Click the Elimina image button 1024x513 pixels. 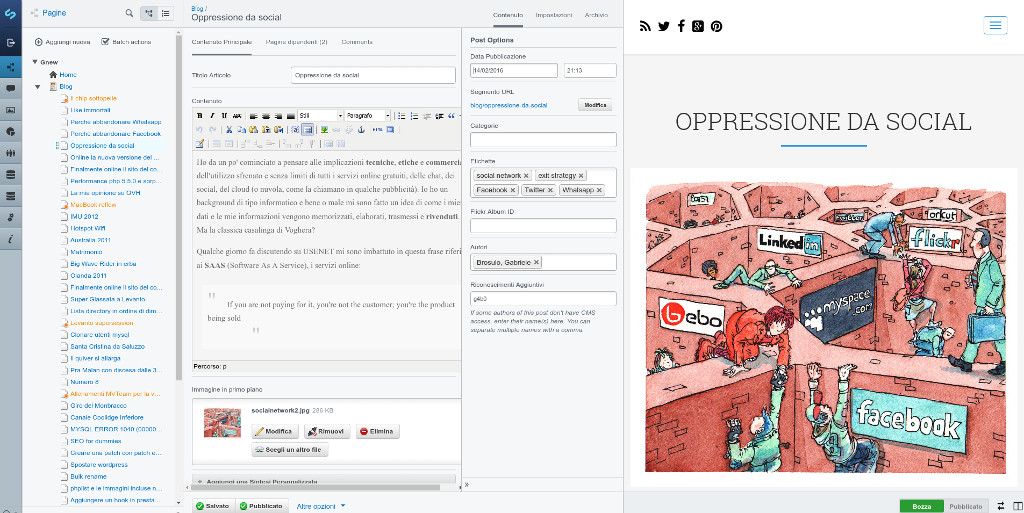pyautogui.click(x=377, y=431)
